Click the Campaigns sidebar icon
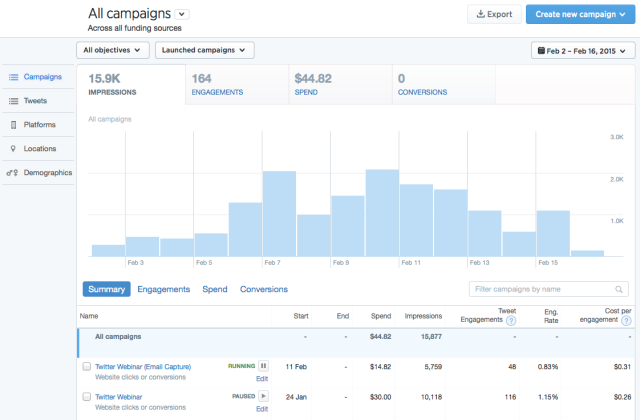Image resolution: width=640 pixels, height=420 pixels. coord(13,76)
